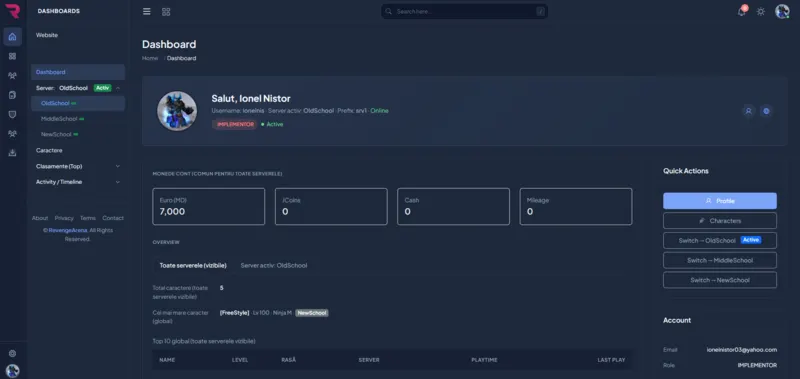Open the About footer link

[40, 218]
